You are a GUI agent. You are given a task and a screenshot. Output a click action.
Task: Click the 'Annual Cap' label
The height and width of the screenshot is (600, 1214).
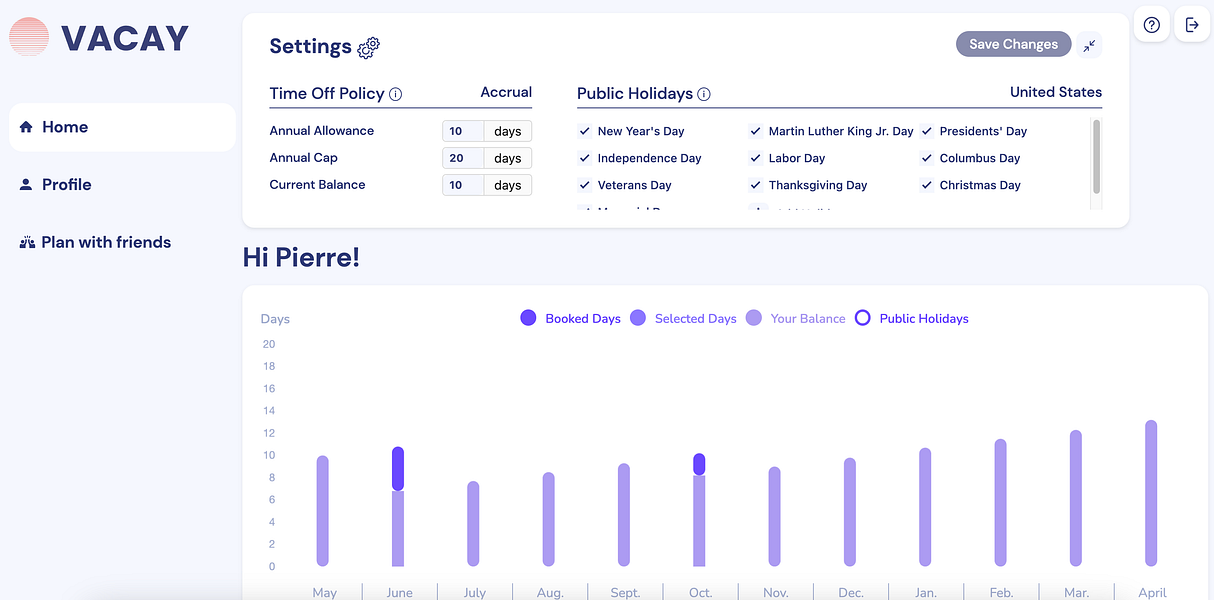[304, 158]
